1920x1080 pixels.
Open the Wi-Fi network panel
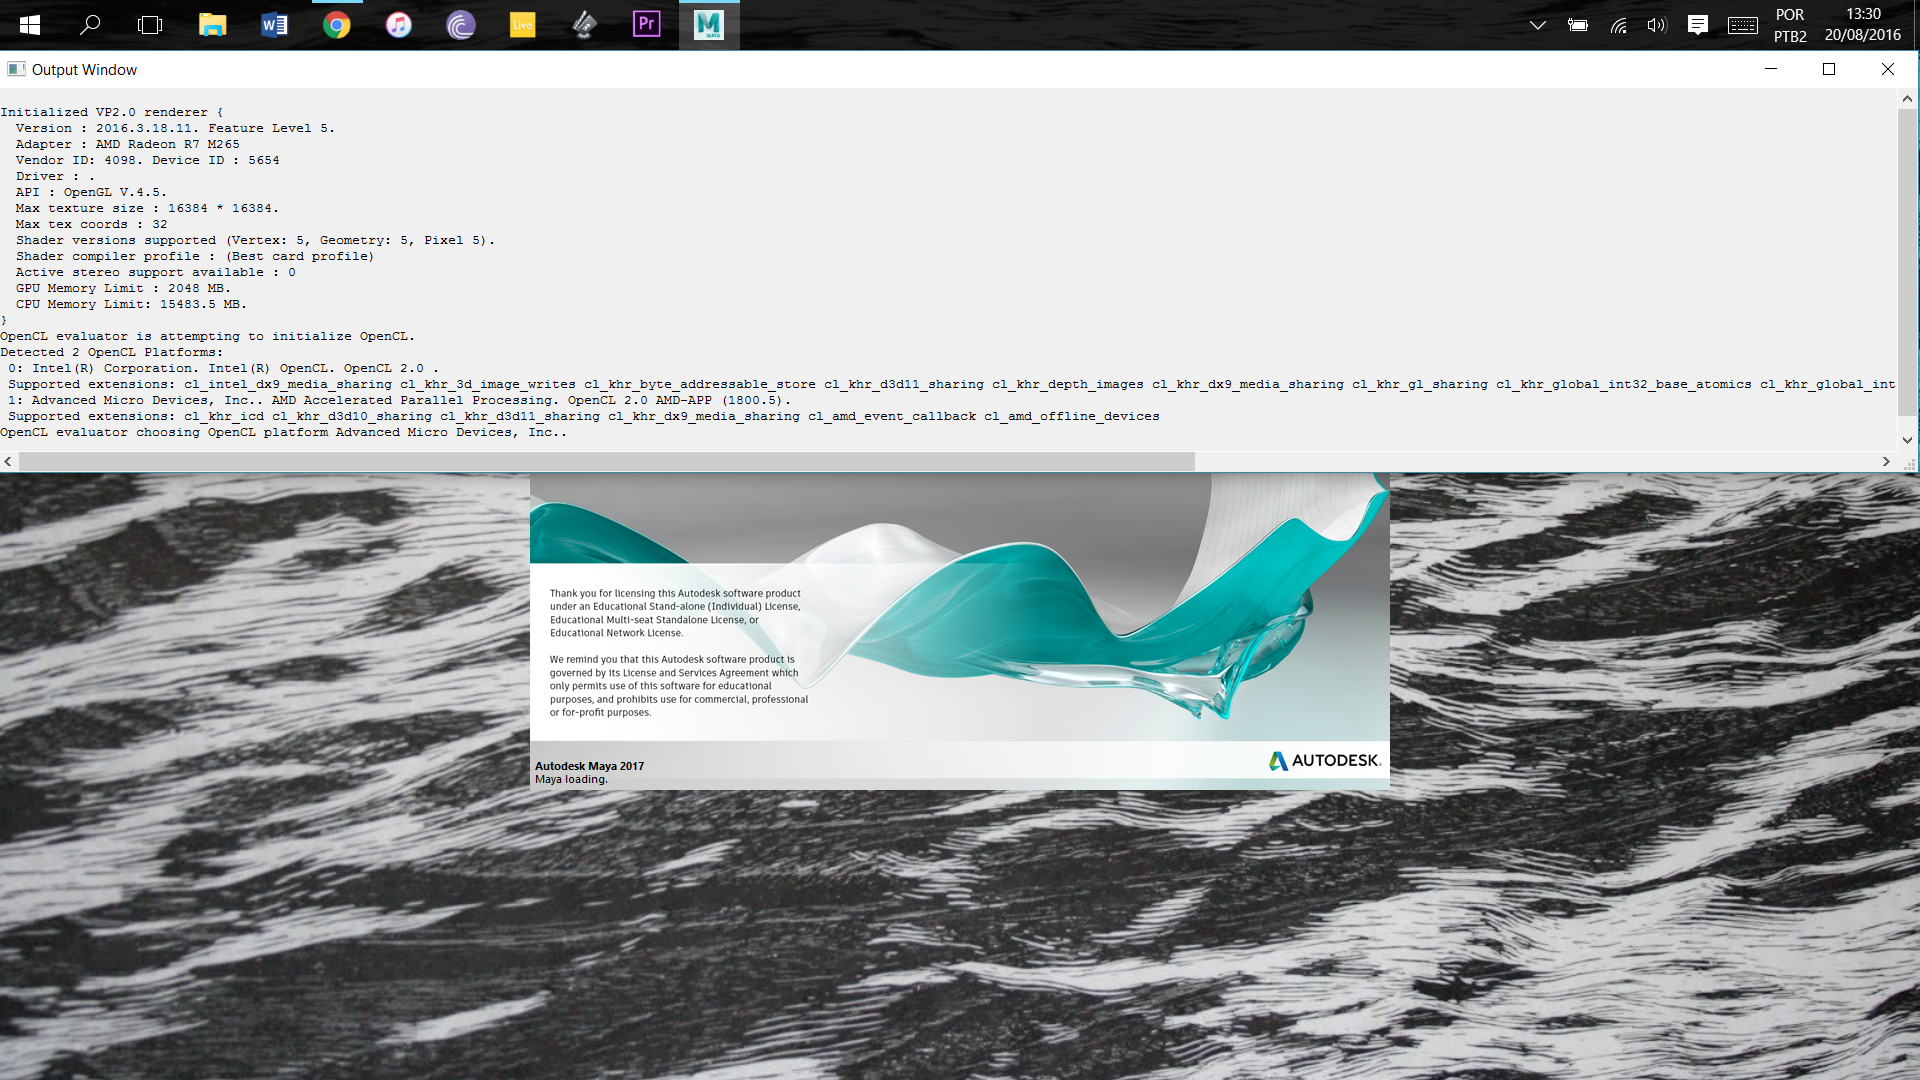(x=1617, y=25)
